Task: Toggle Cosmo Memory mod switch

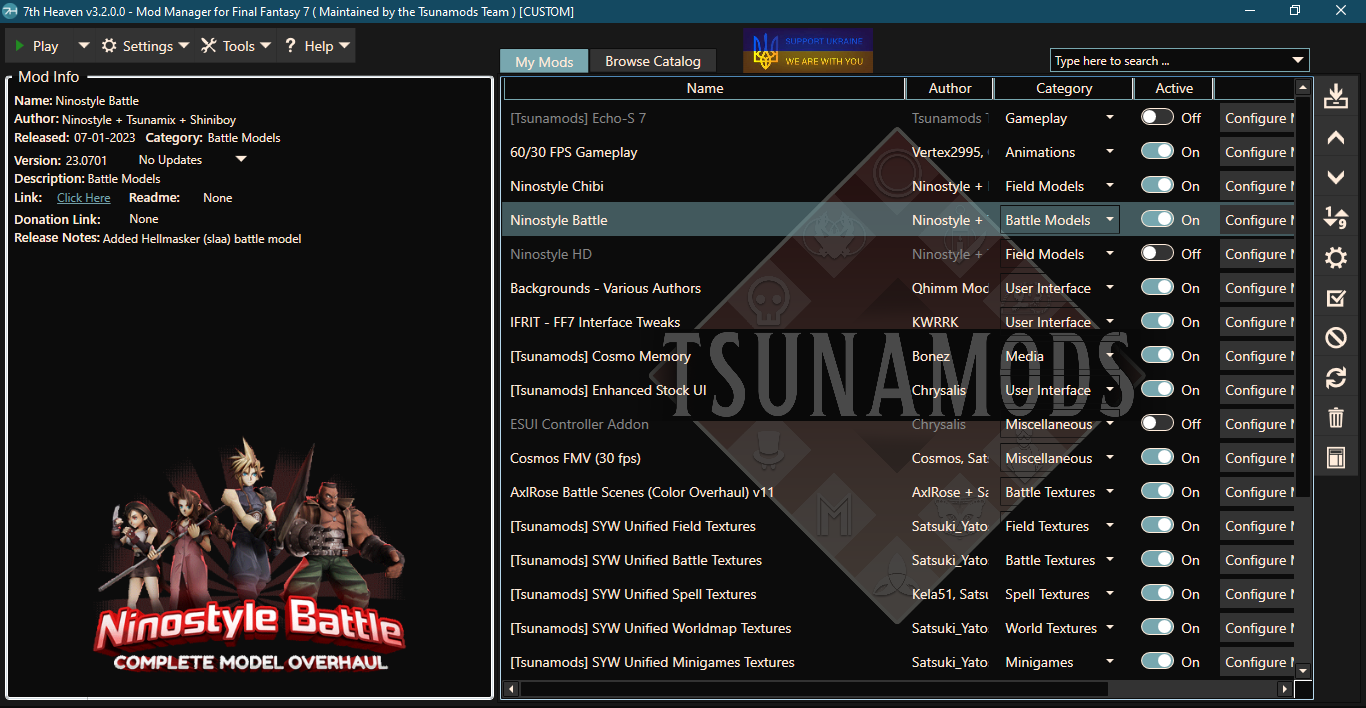Action: point(1157,355)
